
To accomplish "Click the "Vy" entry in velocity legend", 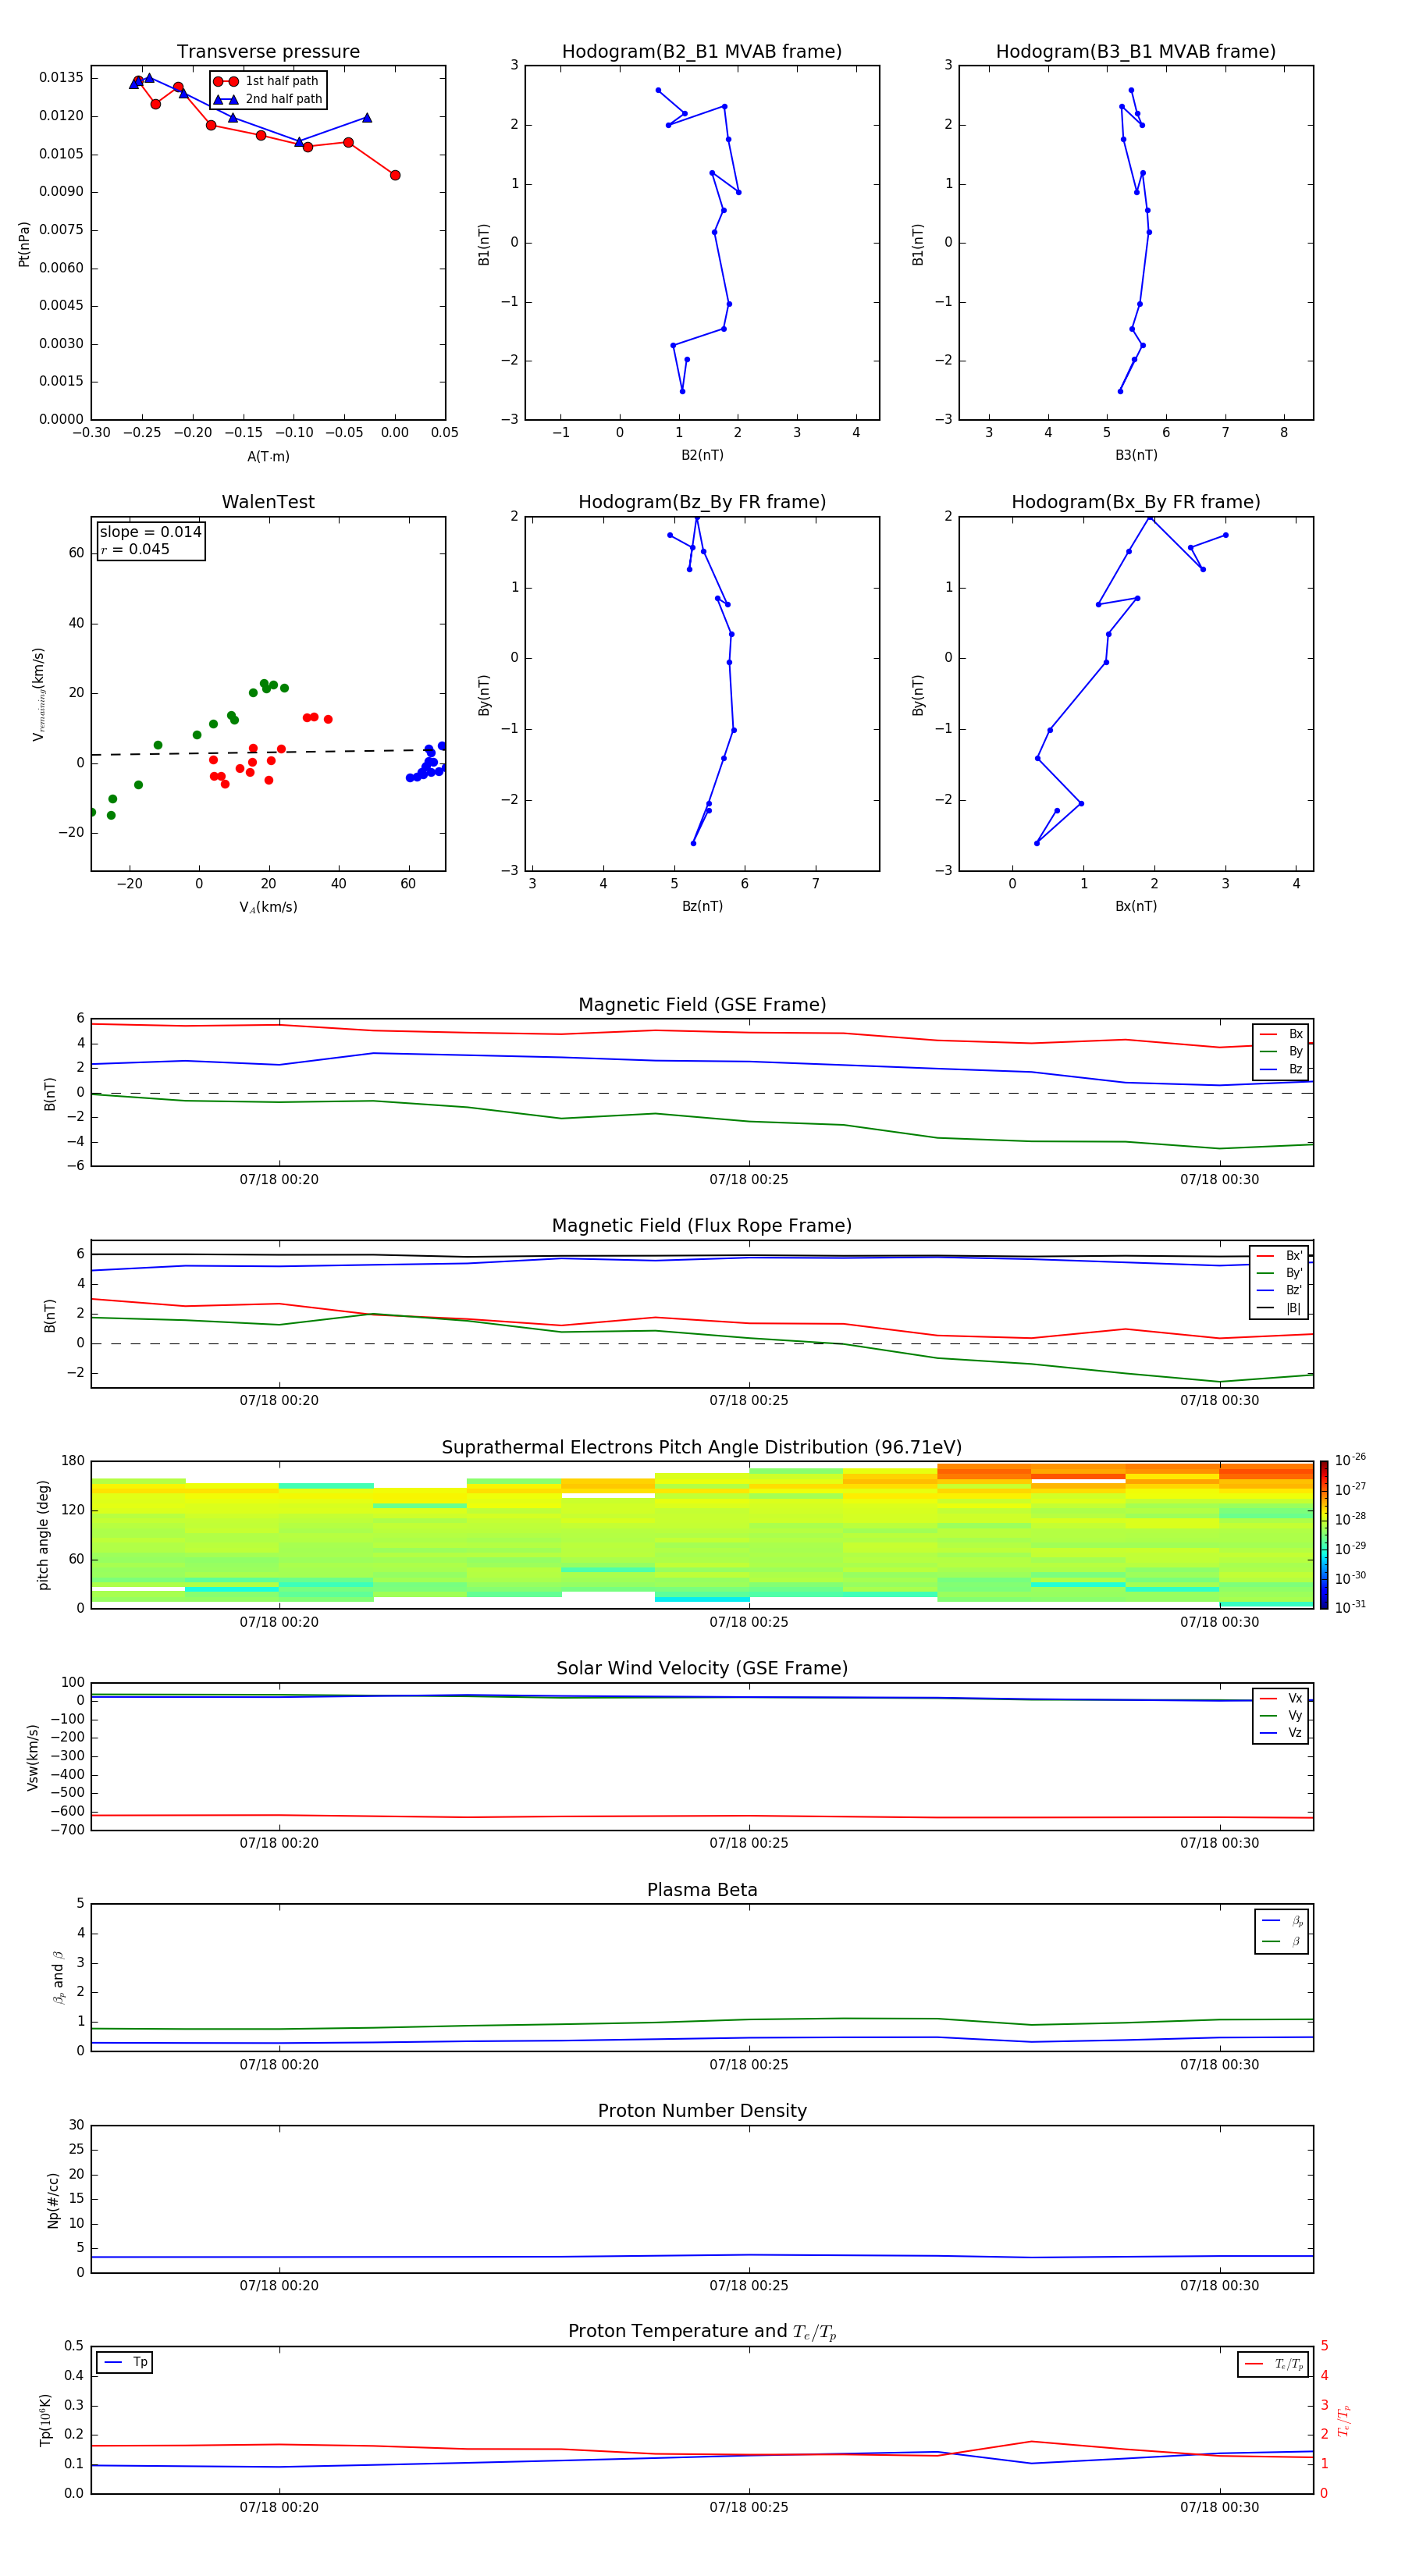I will click(x=1281, y=1715).
